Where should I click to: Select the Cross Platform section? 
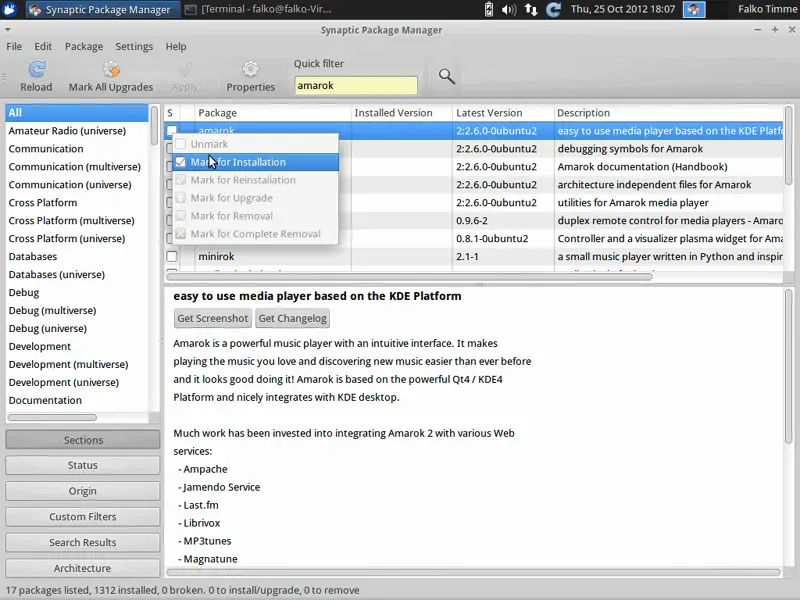[x=77, y=203]
